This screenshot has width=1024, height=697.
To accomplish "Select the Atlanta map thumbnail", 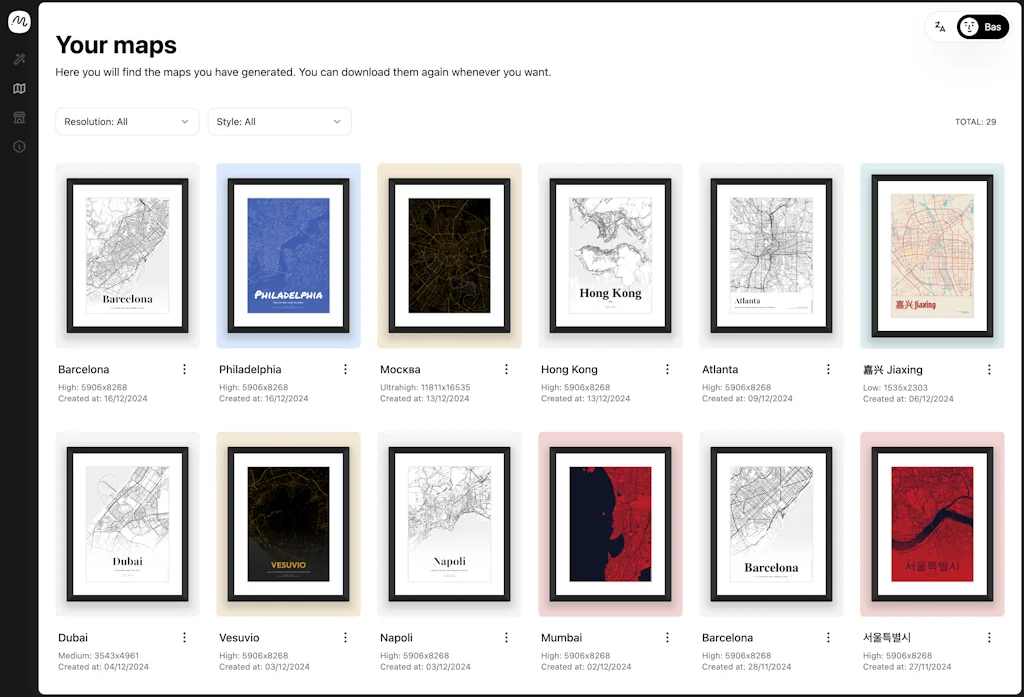I will (x=771, y=256).
